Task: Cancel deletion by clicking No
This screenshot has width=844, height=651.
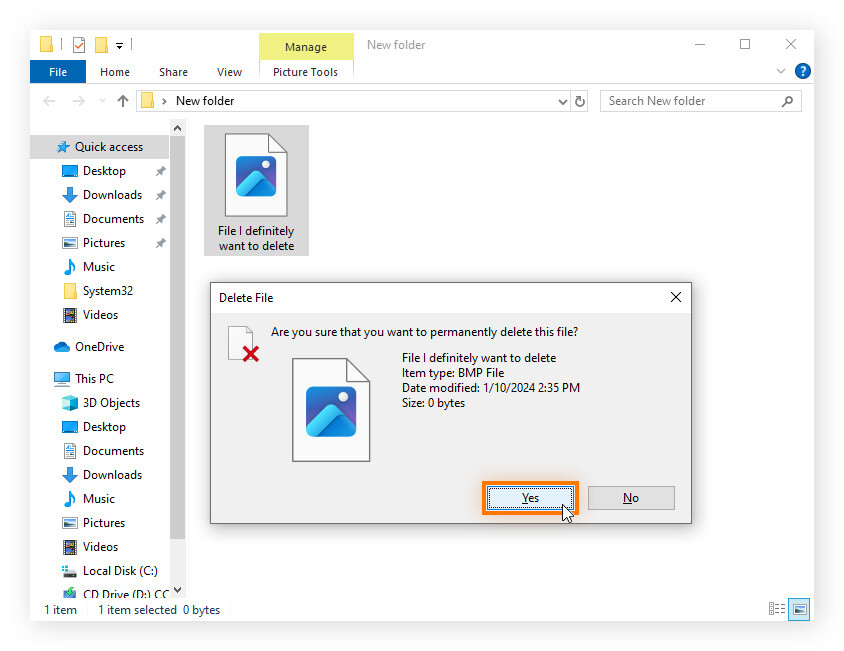Action: coord(631,498)
